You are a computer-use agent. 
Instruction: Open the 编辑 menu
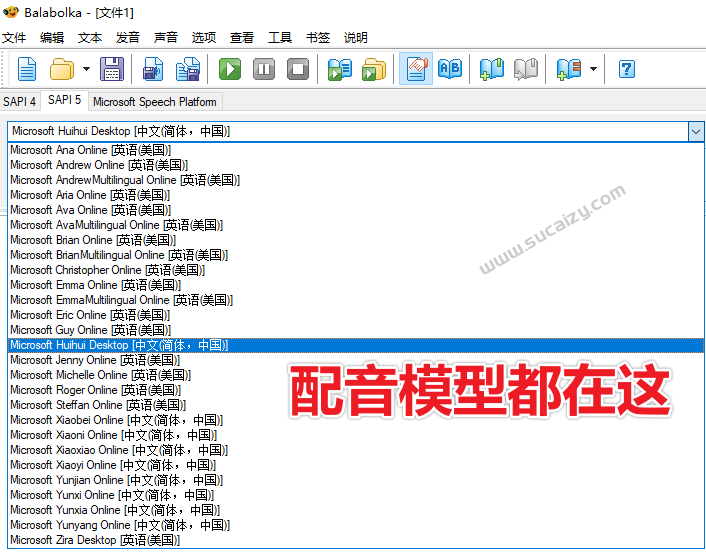click(52, 37)
